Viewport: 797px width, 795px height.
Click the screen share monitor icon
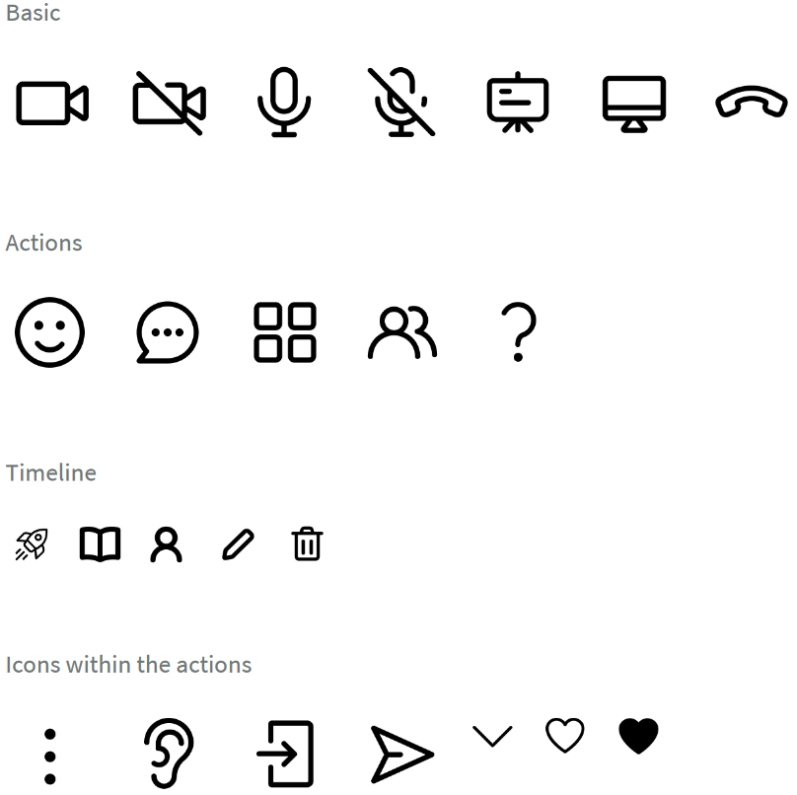pos(634,104)
